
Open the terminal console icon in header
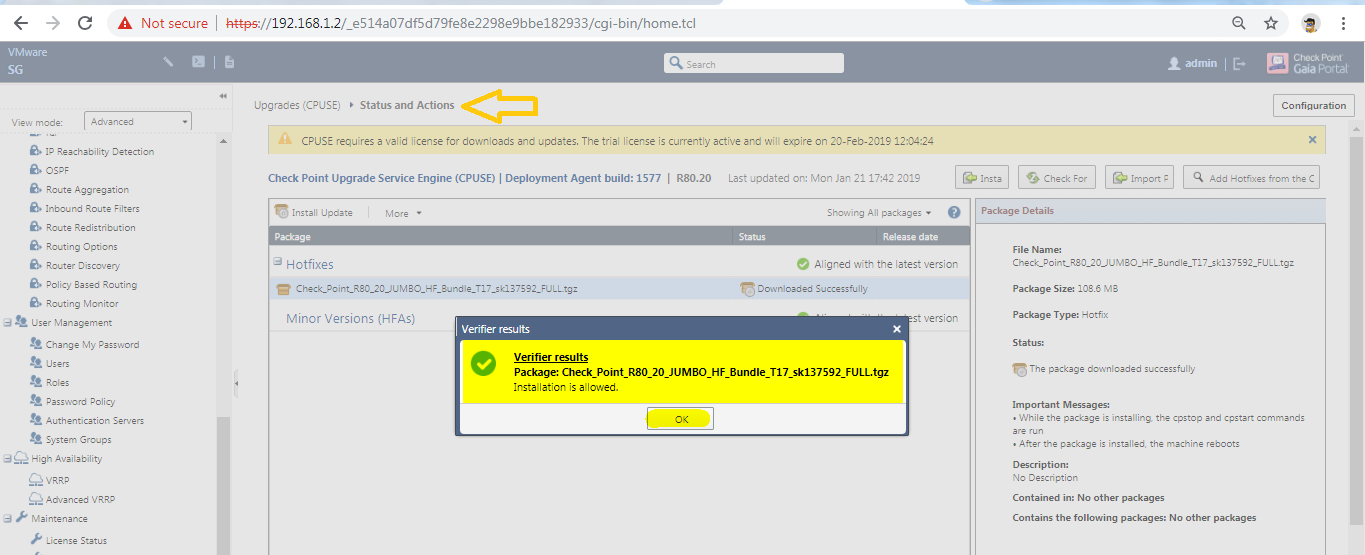tap(199, 62)
